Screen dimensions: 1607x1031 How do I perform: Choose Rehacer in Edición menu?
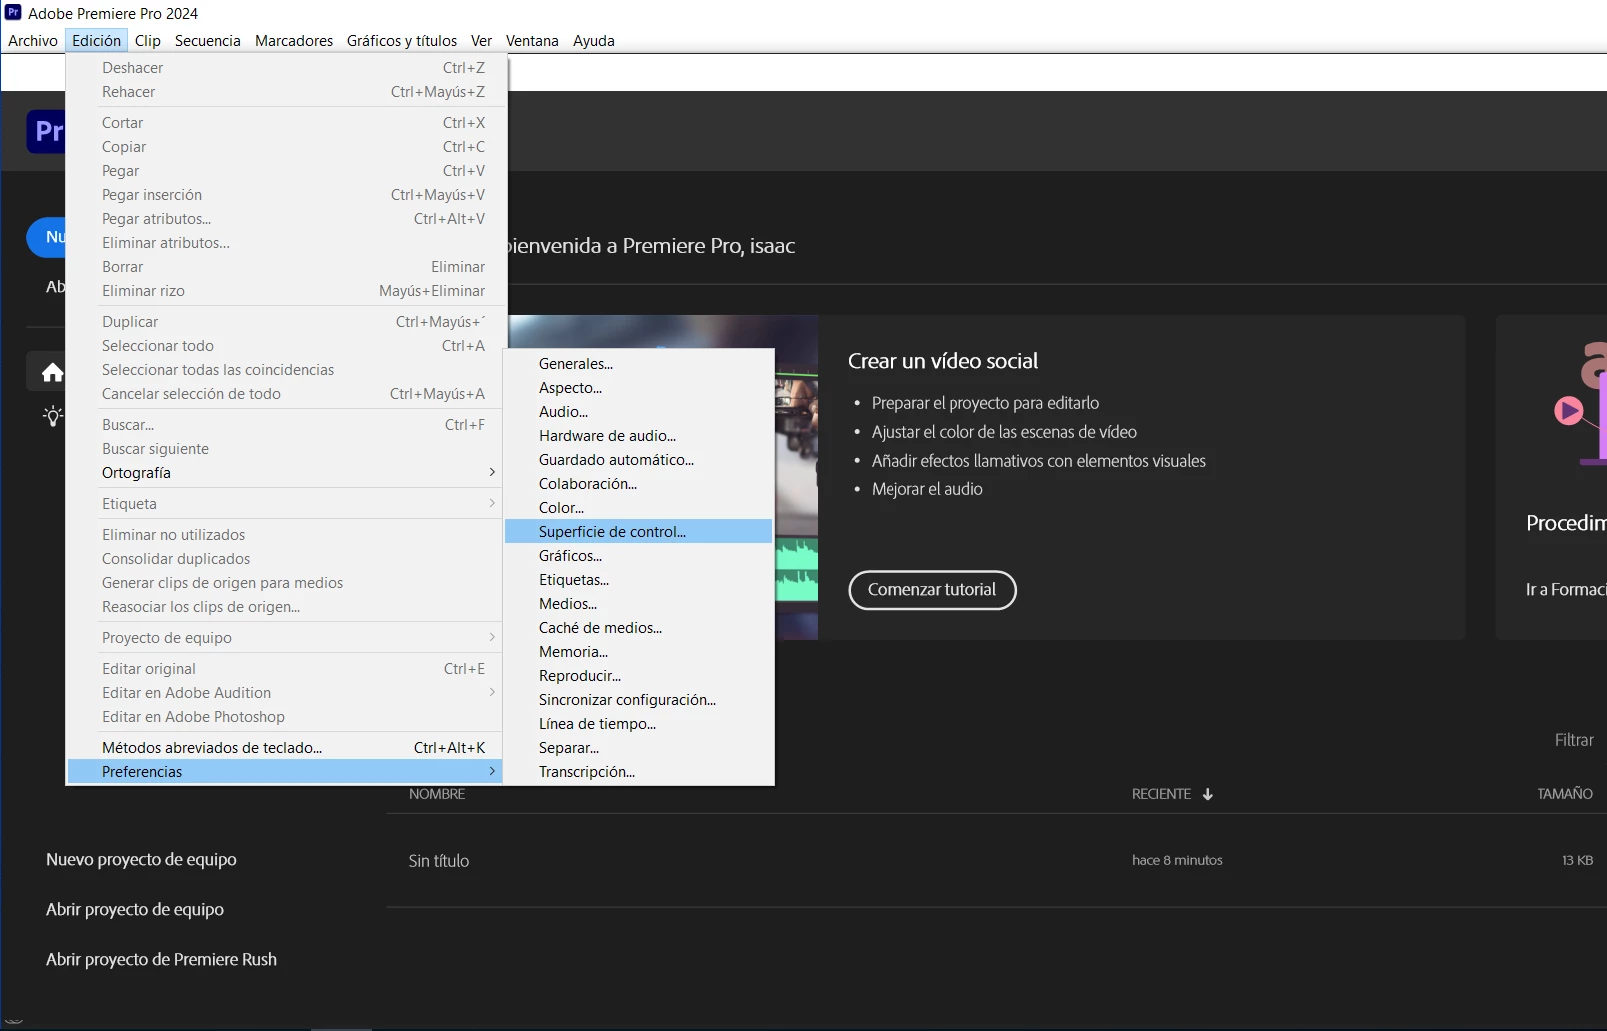point(285,92)
